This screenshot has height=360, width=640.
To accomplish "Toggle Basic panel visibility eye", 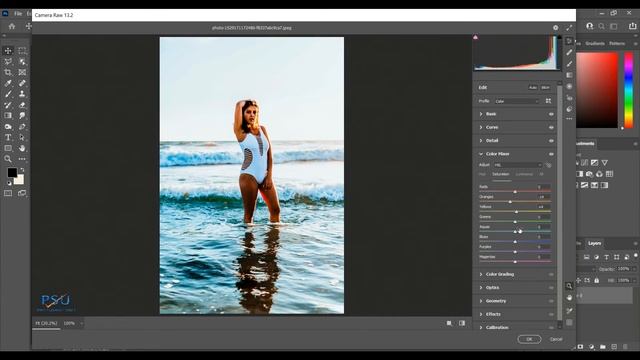I will pos(551,114).
